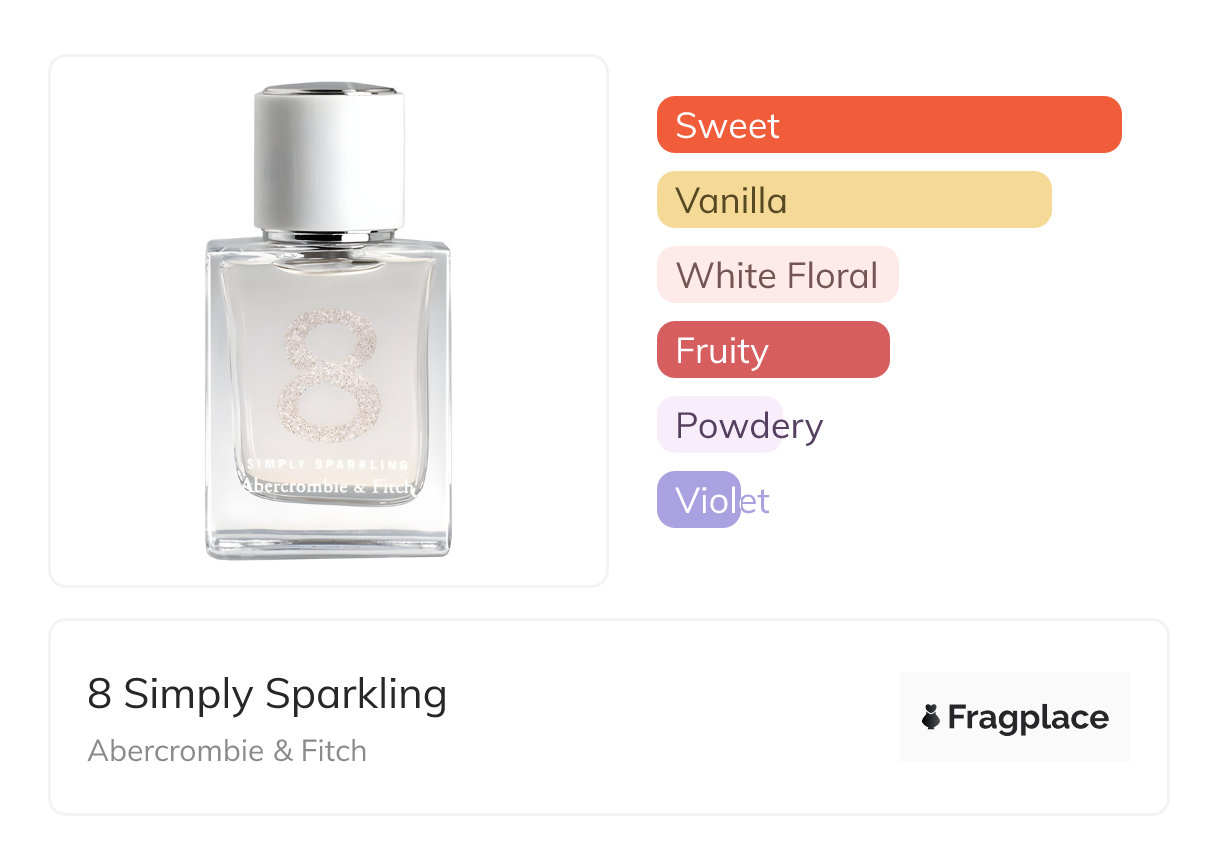Click the Powdery accord bar
The width and height of the screenshot is (1218, 864).
719,425
